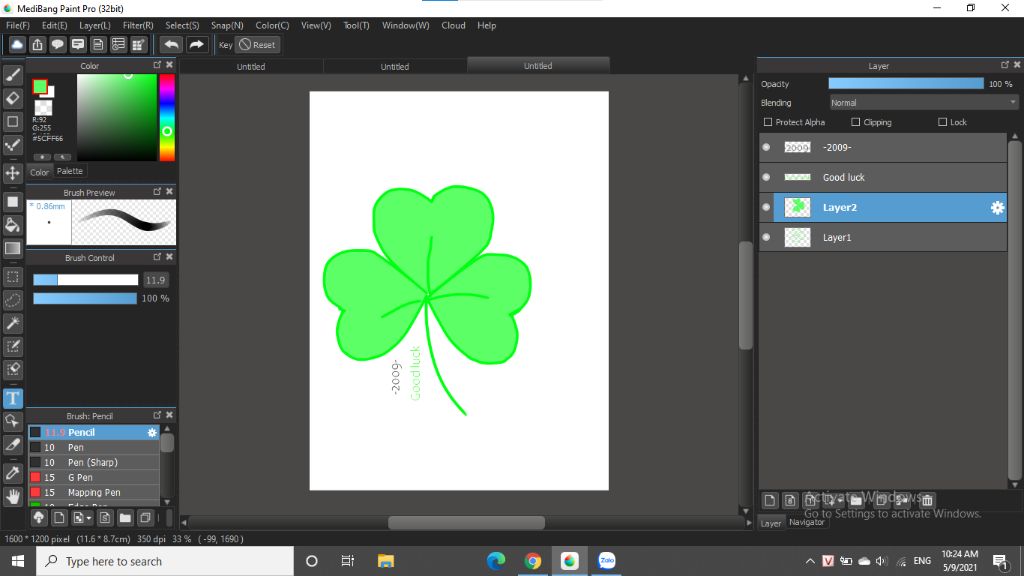Select the Pen (Sharp) brush
Image resolution: width=1024 pixels, height=576 pixels.
click(94, 462)
